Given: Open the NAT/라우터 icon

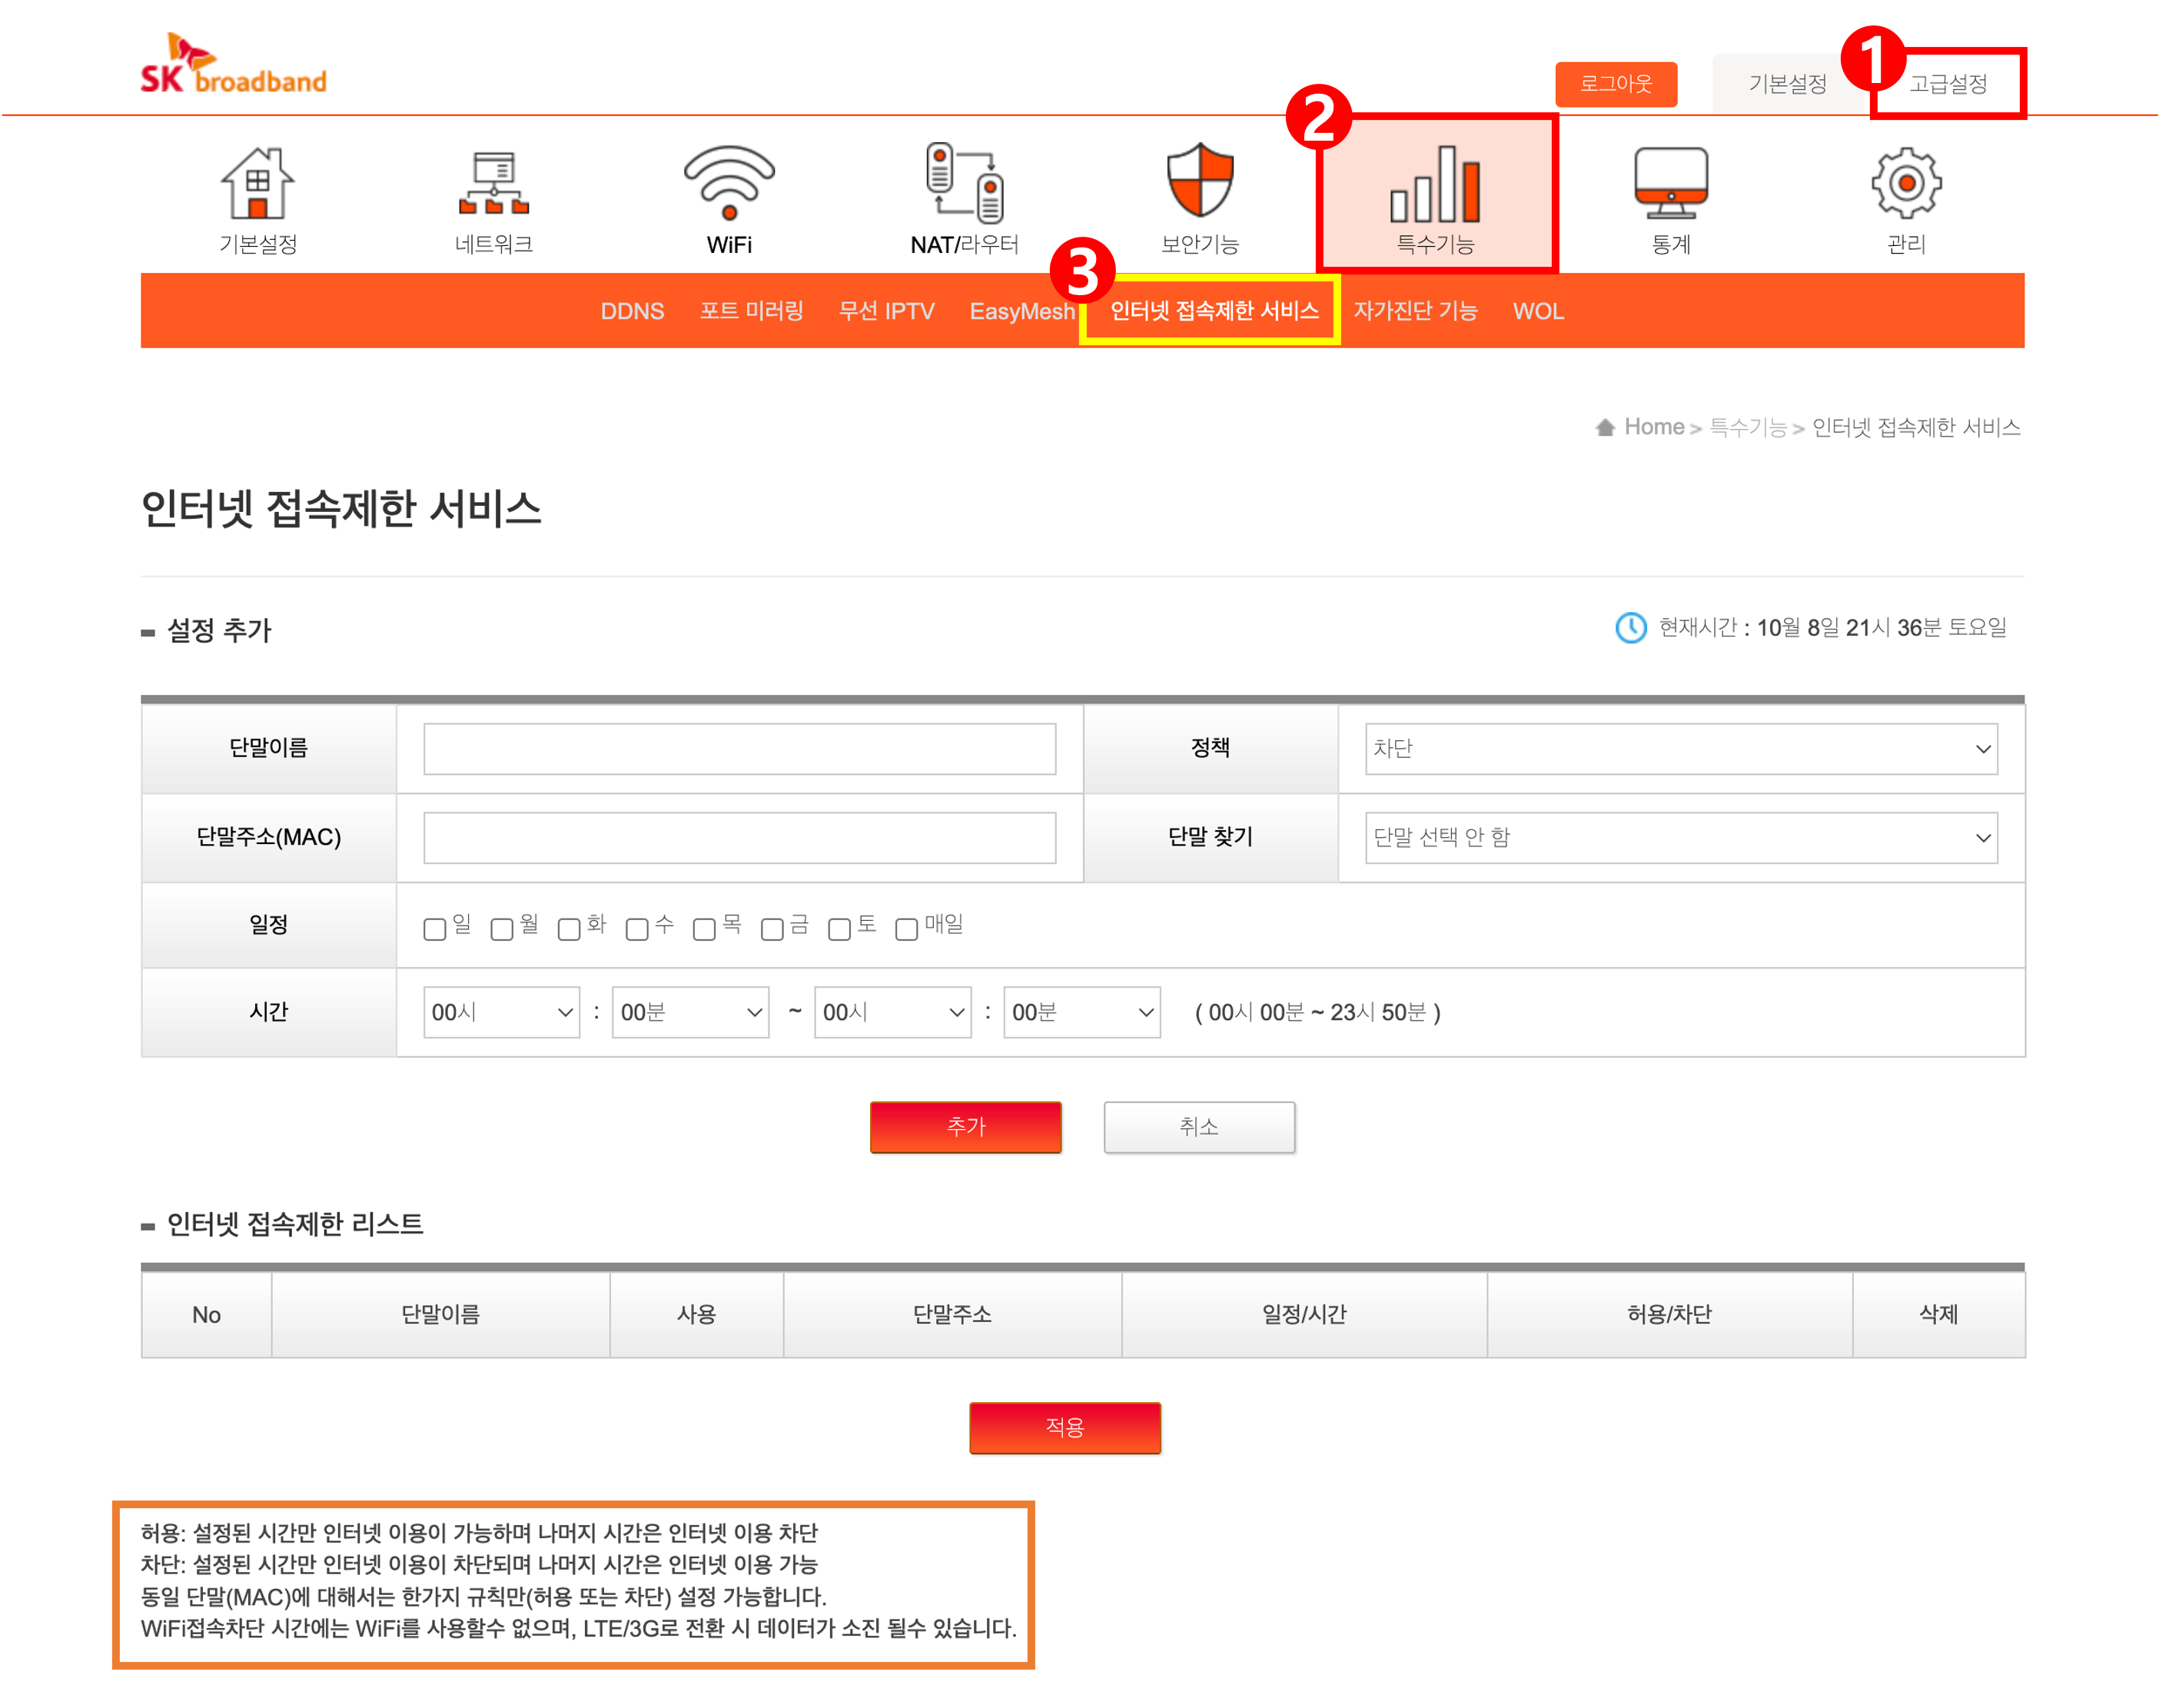Looking at the screenshot, I should tap(964, 183).
